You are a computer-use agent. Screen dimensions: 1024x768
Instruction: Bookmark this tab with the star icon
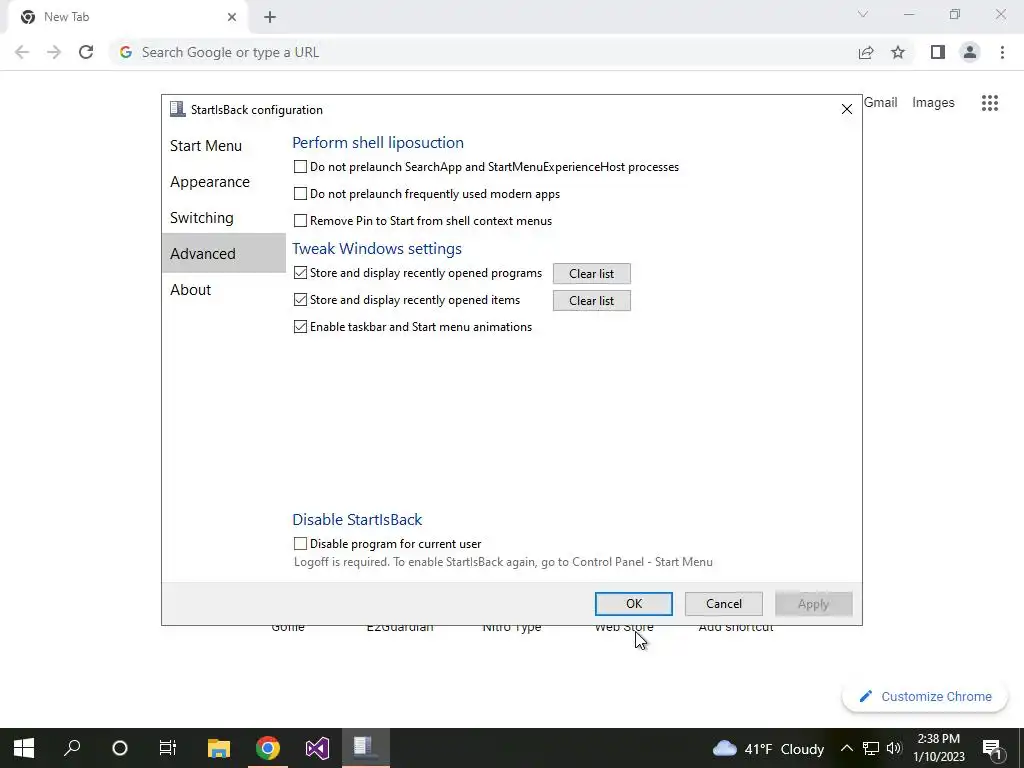(x=898, y=52)
